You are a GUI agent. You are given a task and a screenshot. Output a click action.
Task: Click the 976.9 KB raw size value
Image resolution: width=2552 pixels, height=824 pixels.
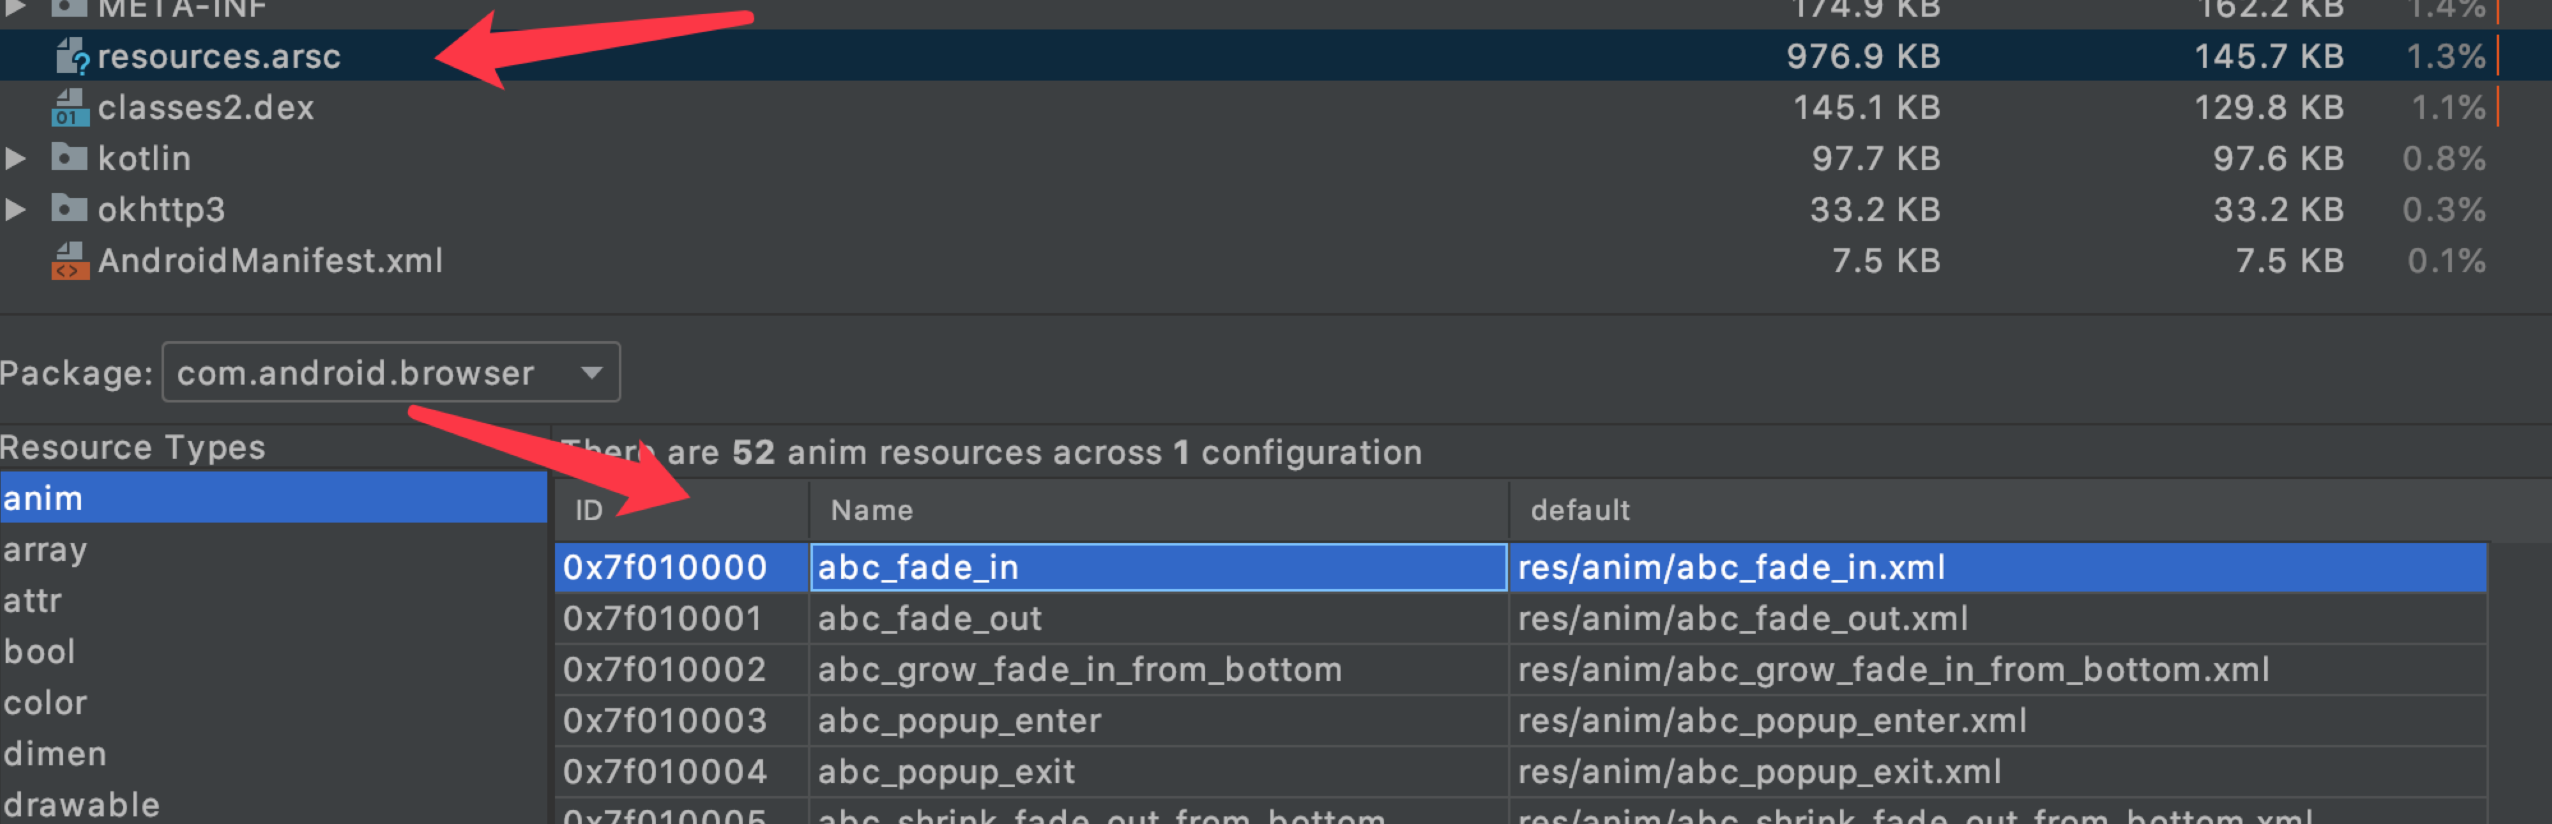[x=1863, y=56]
